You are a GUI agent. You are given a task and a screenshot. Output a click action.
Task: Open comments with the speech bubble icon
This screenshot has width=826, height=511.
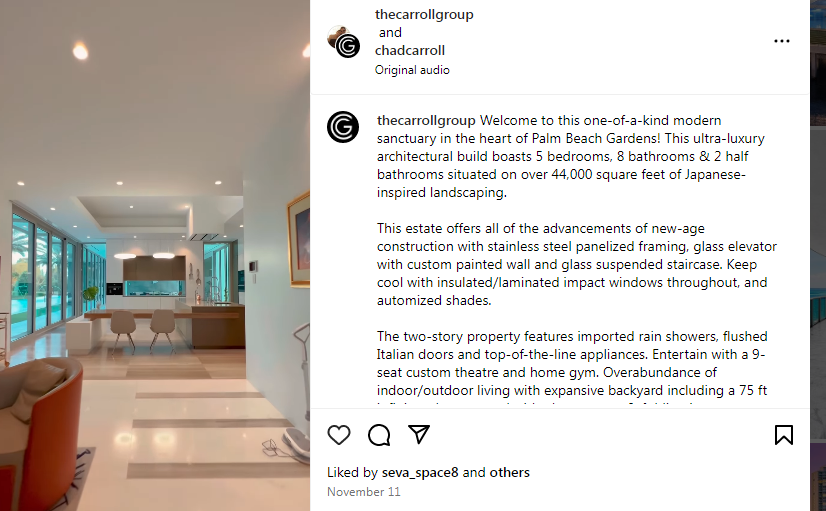(379, 435)
